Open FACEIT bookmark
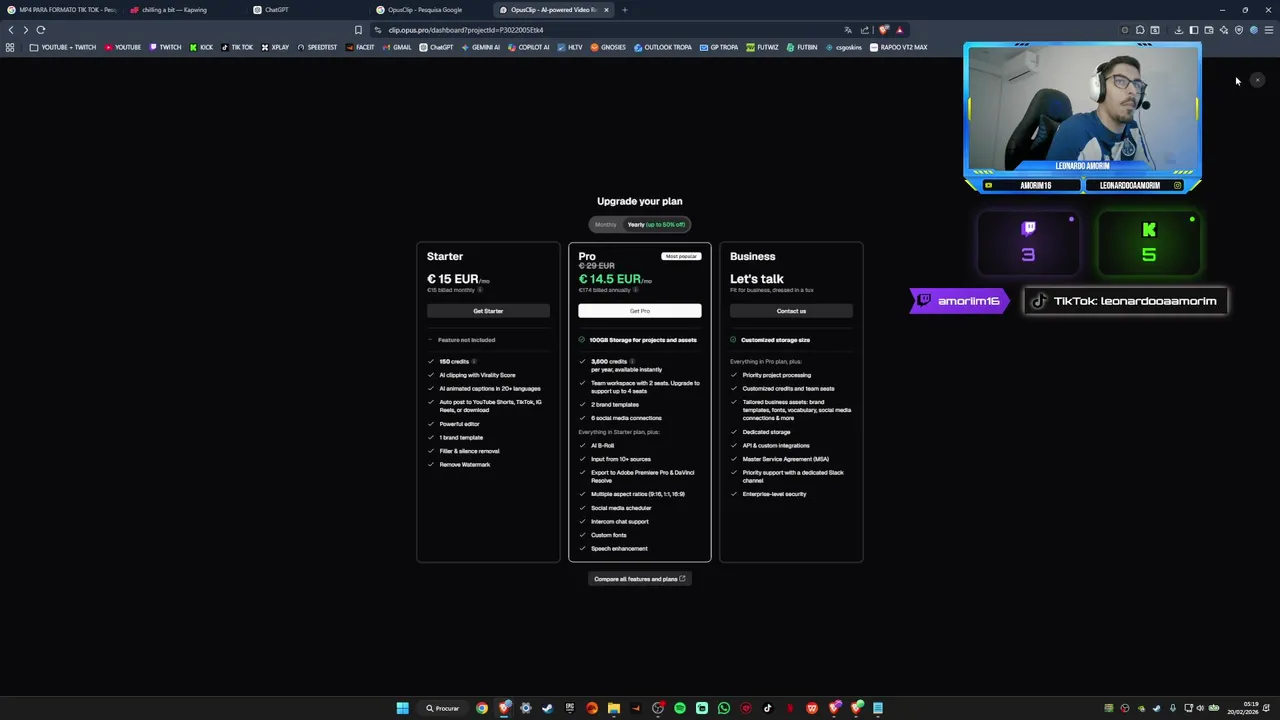This screenshot has height=720, width=1280. [x=360, y=47]
